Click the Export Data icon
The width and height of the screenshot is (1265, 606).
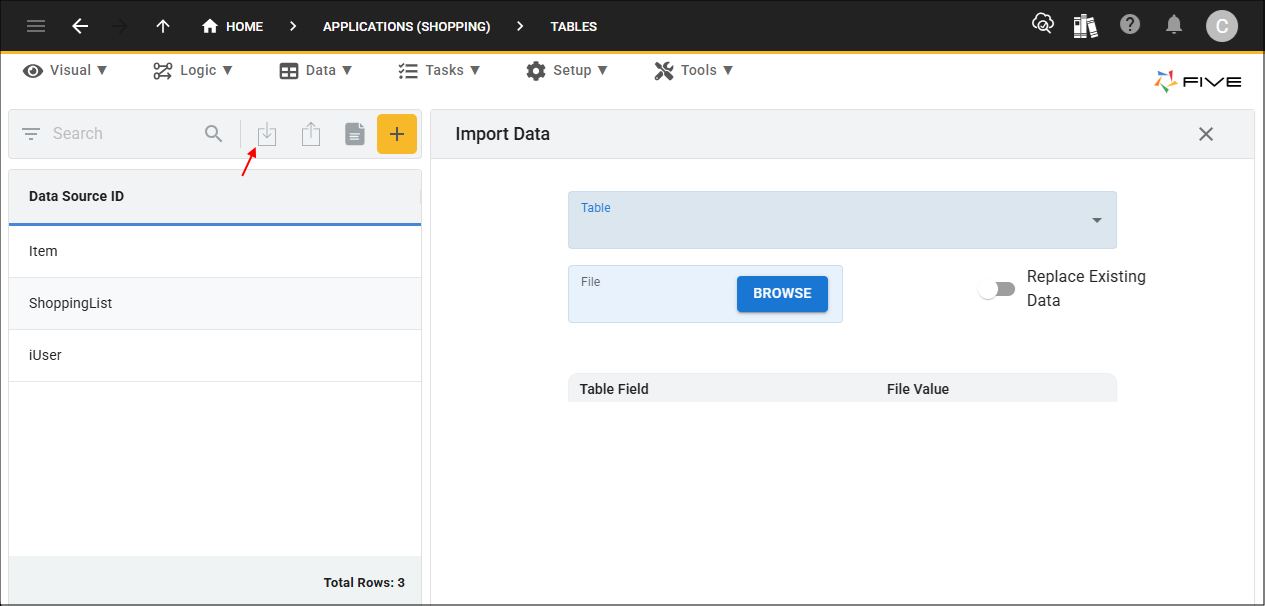click(310, 133)
